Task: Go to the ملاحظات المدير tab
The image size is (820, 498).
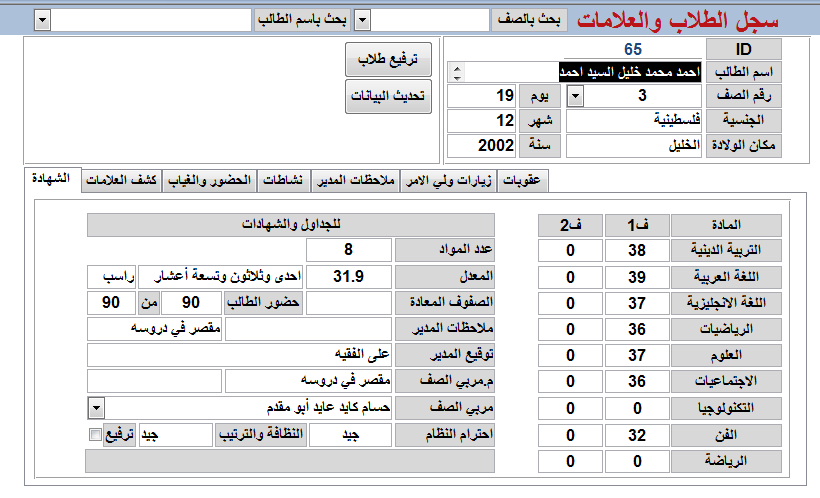Action: 356,180
